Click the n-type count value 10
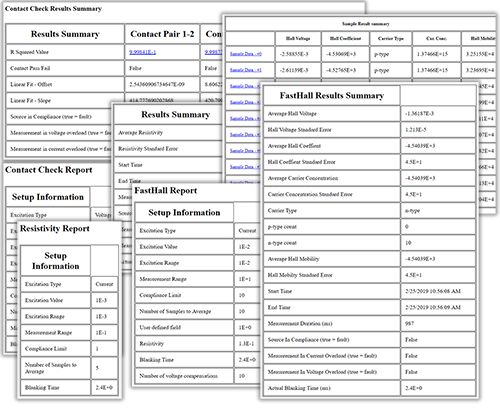Image resolution: width=500 pixels, height=408 pixels. 408,243
